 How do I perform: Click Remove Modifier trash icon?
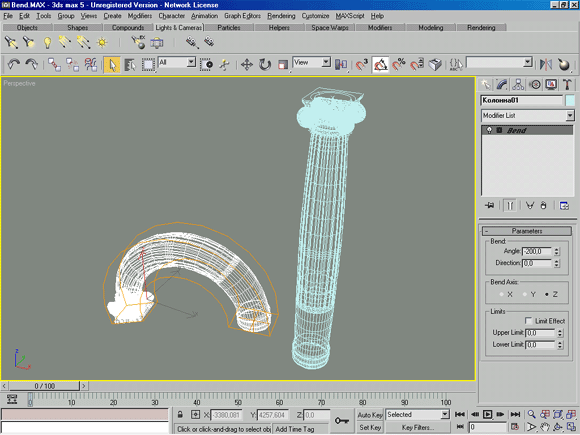543,205
